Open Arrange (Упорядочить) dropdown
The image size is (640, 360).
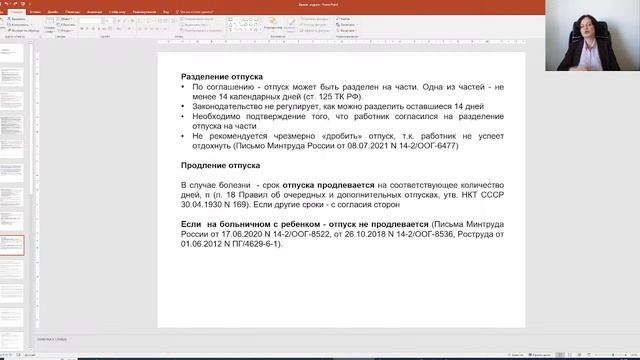click(x=273, y=24)
